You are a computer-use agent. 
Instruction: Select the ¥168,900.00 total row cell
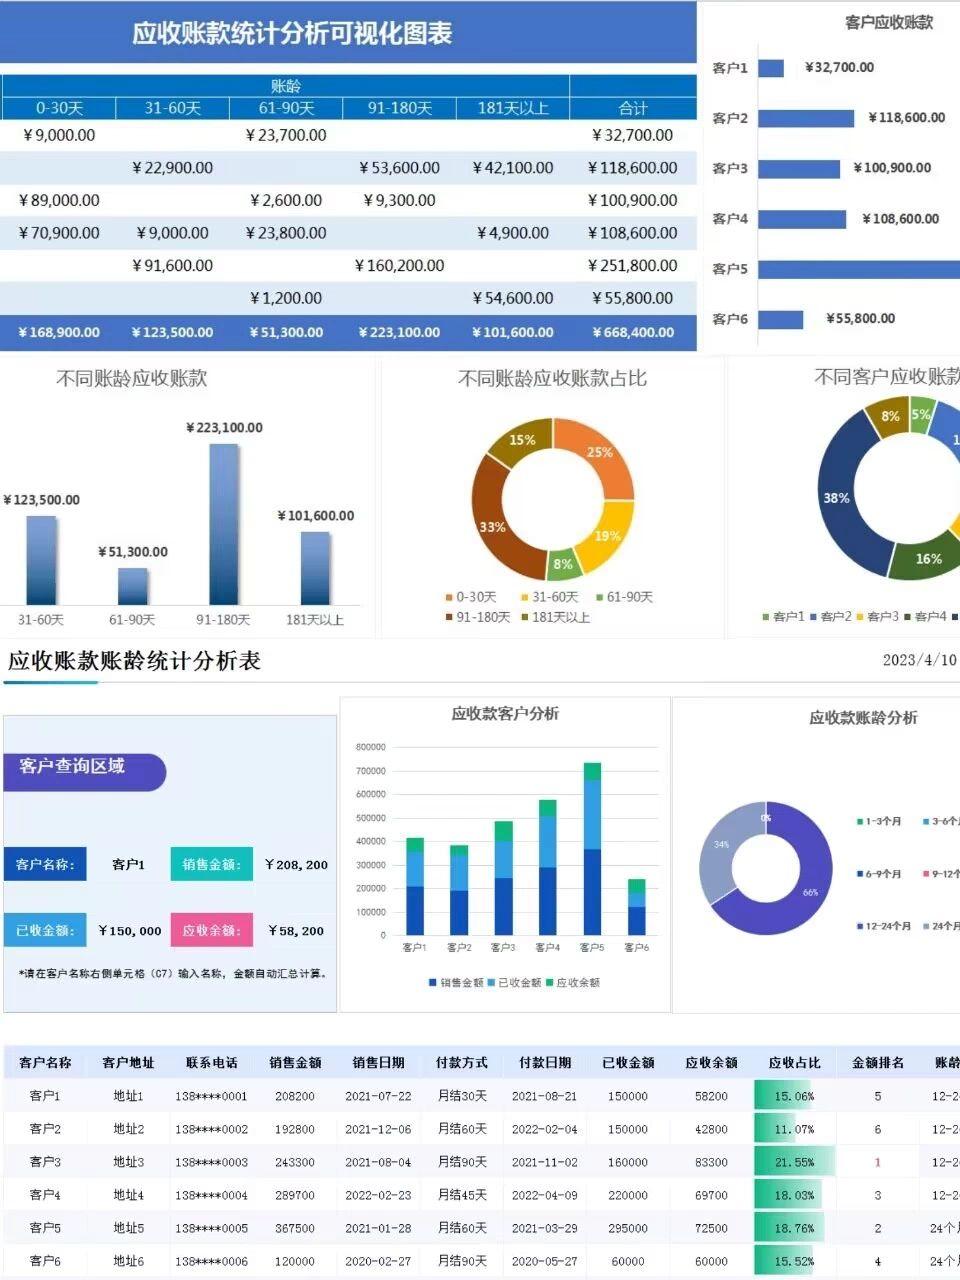point(59,332)
